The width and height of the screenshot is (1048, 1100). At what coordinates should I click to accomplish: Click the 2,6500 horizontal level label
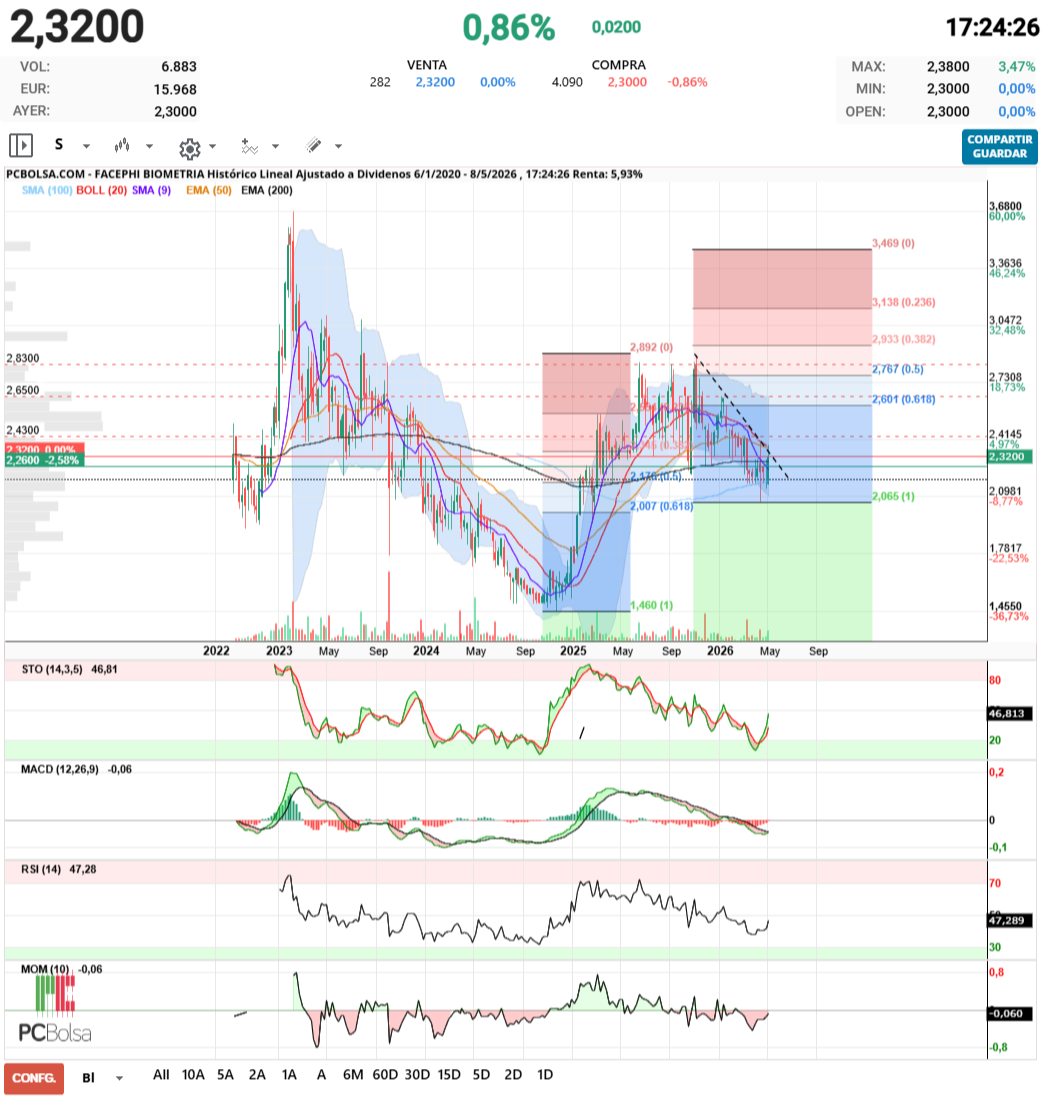pyautogui.click(x=22, y=391)
